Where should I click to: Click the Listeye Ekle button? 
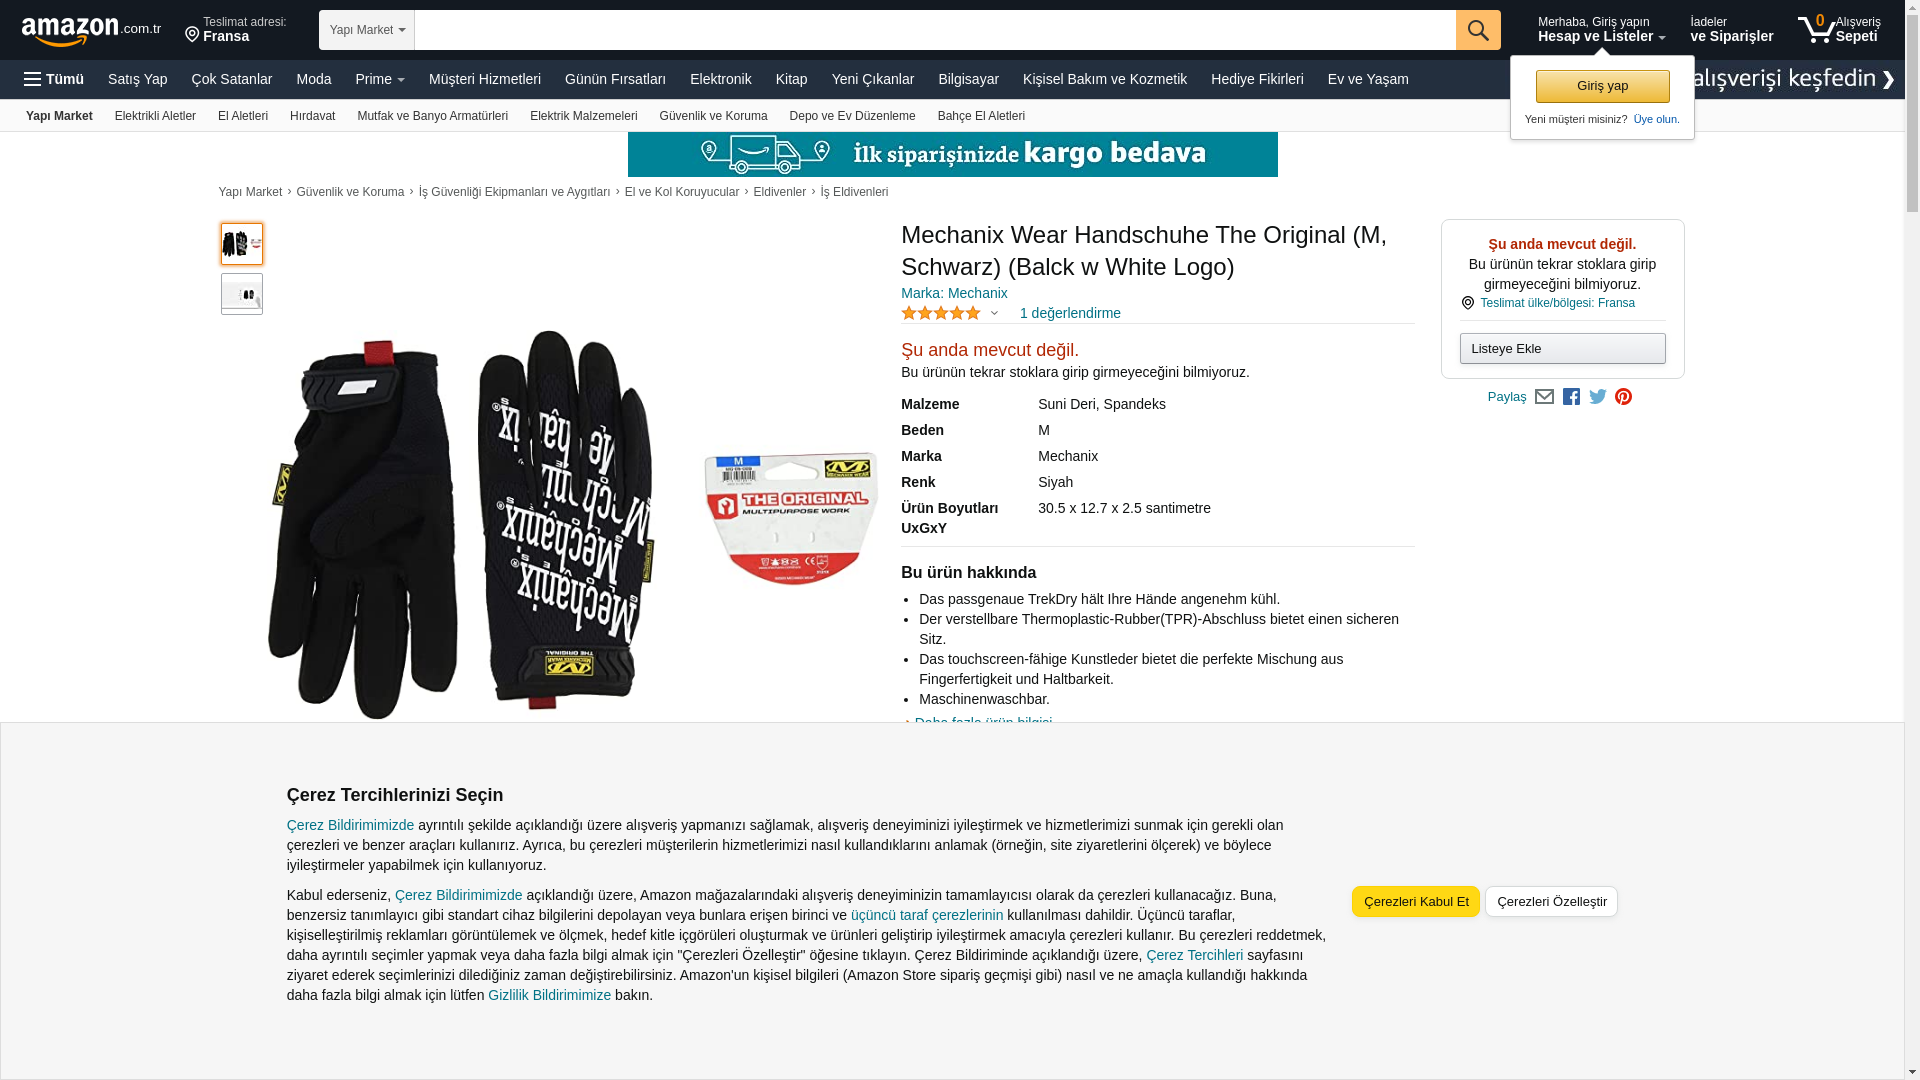(x=1563, y=349)
